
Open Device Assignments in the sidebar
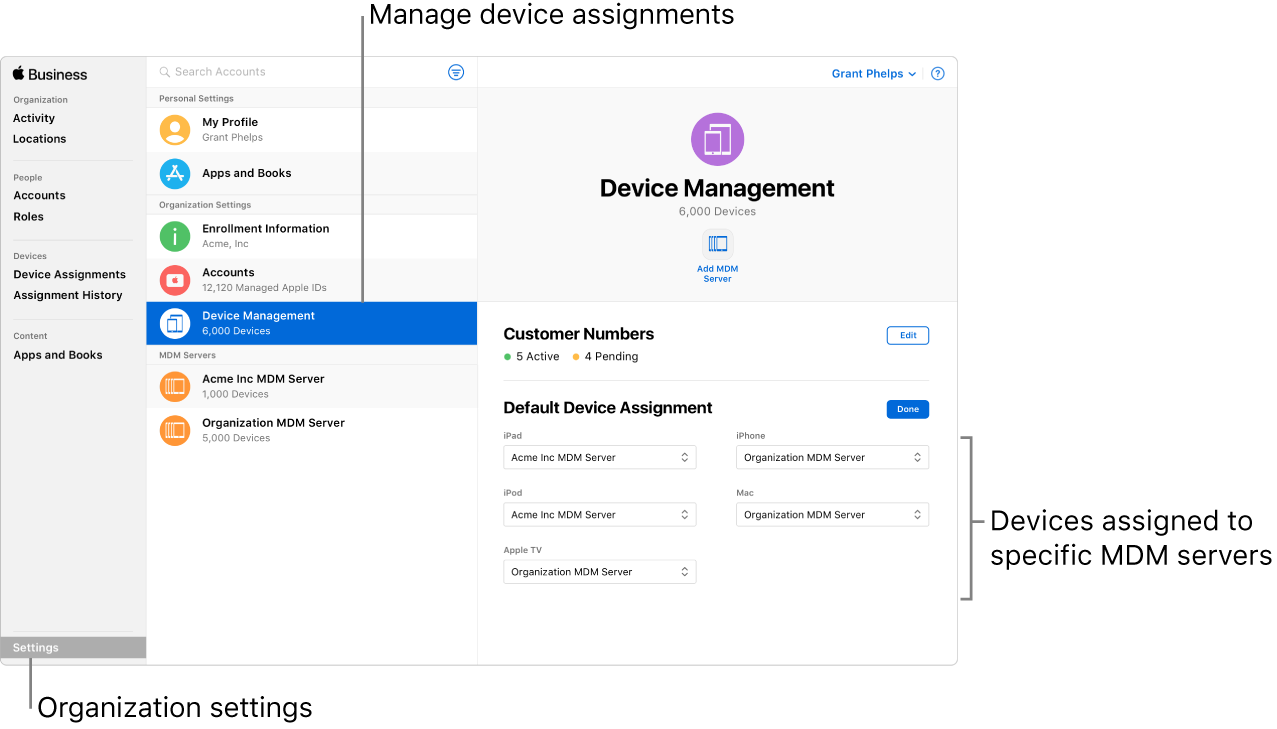69,275
